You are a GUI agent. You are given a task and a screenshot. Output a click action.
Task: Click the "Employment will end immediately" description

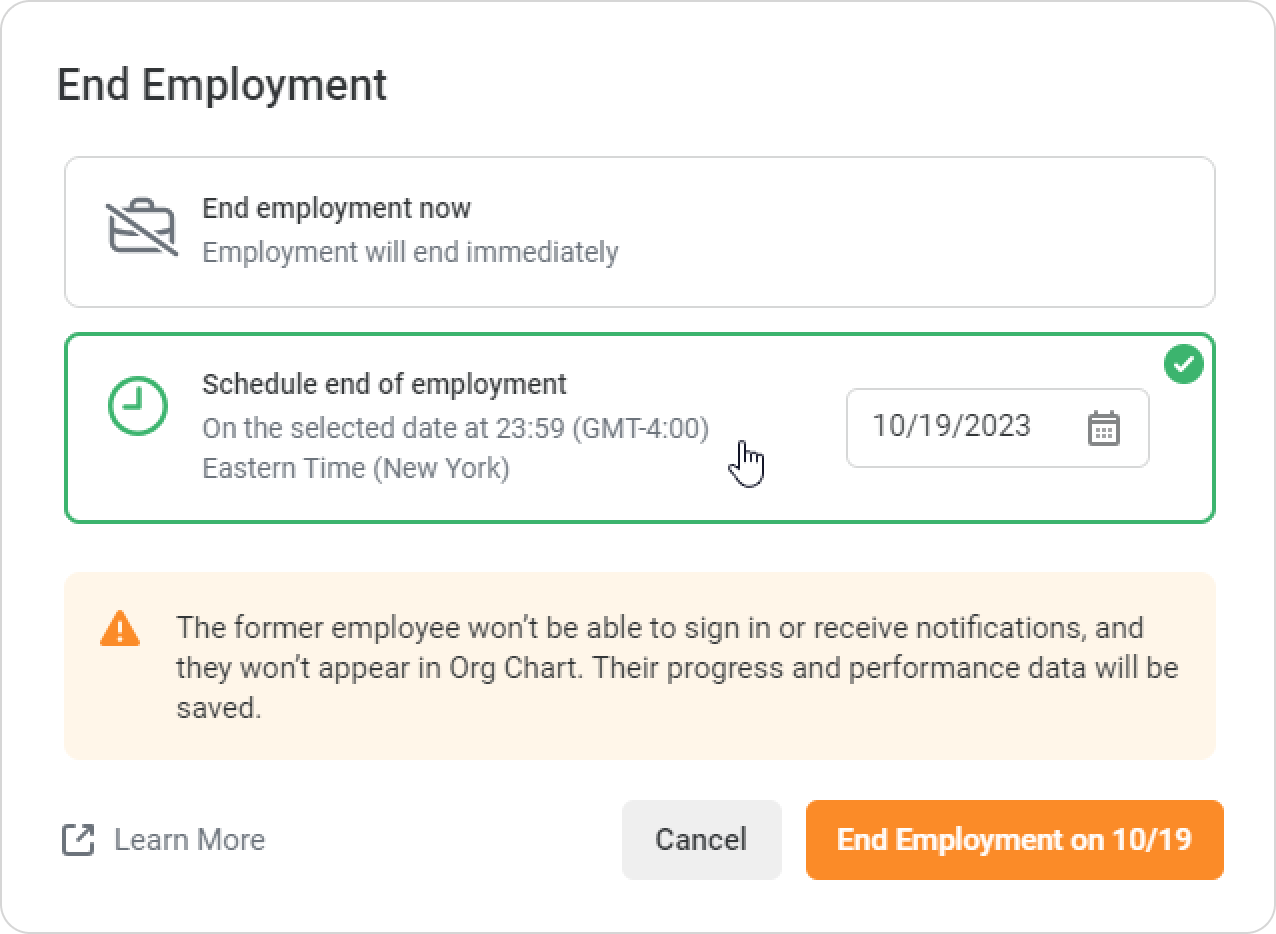(410, 252)
